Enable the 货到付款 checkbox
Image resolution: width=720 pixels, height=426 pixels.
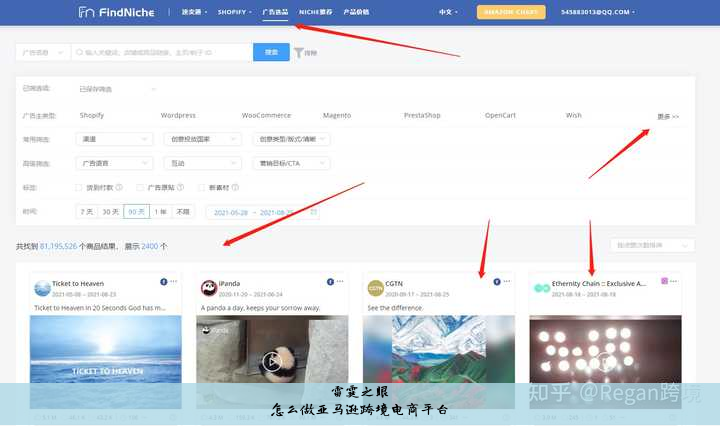pos(79,187)
